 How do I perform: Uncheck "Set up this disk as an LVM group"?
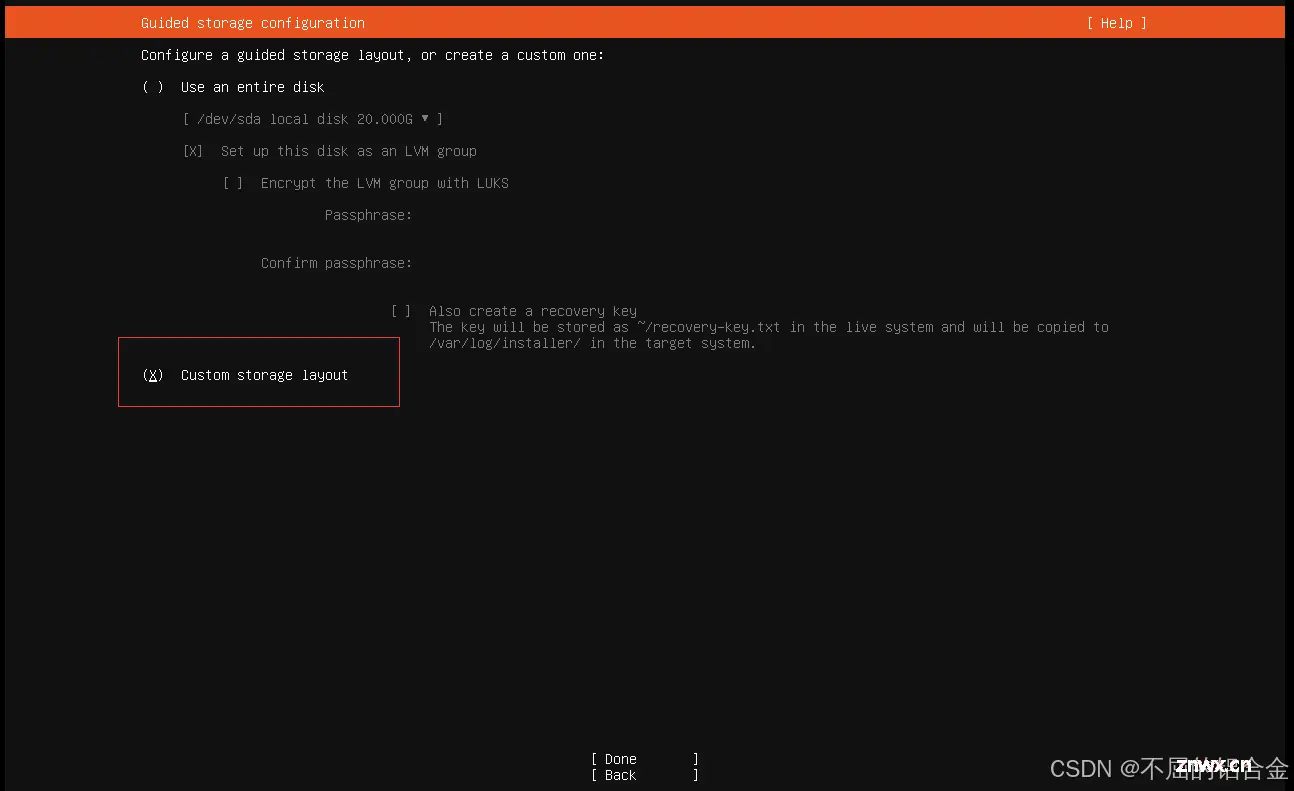click(x=193, y=151)
